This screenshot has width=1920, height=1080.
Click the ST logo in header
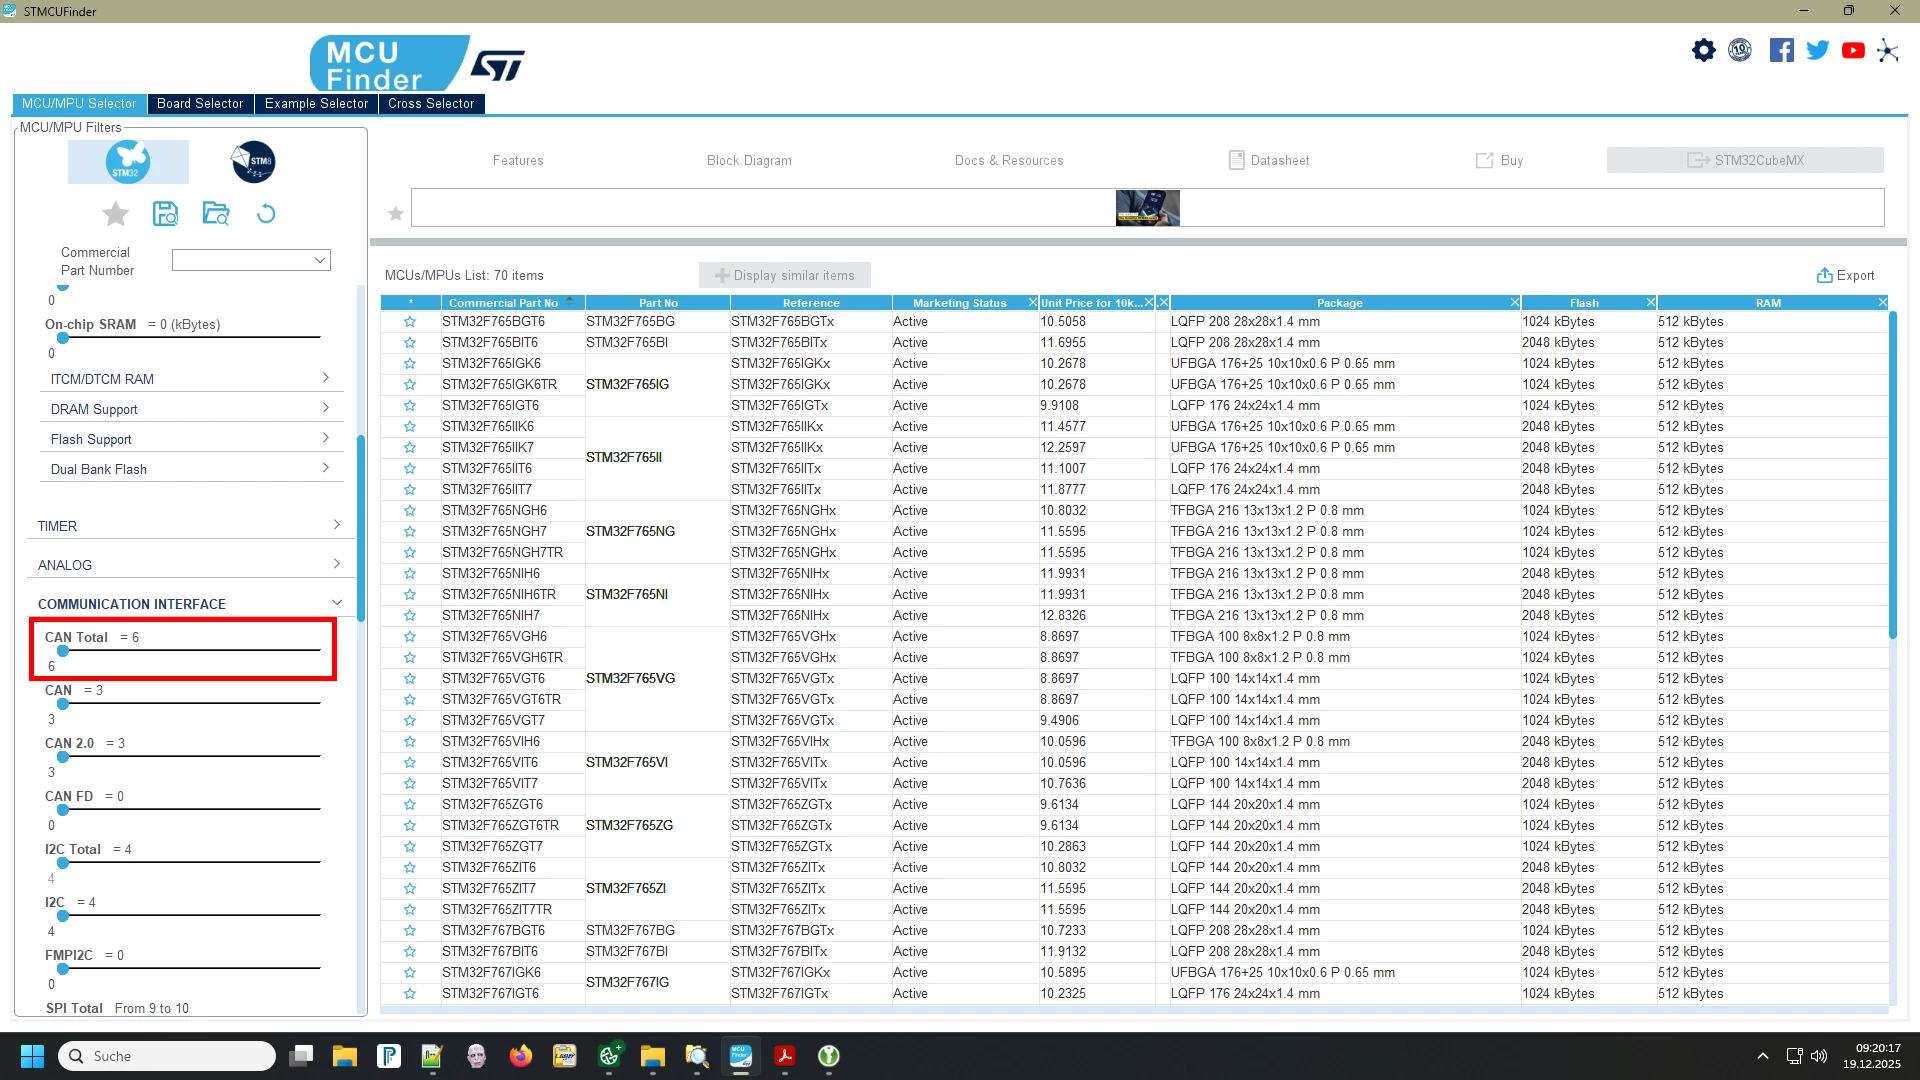click(498, 66)
